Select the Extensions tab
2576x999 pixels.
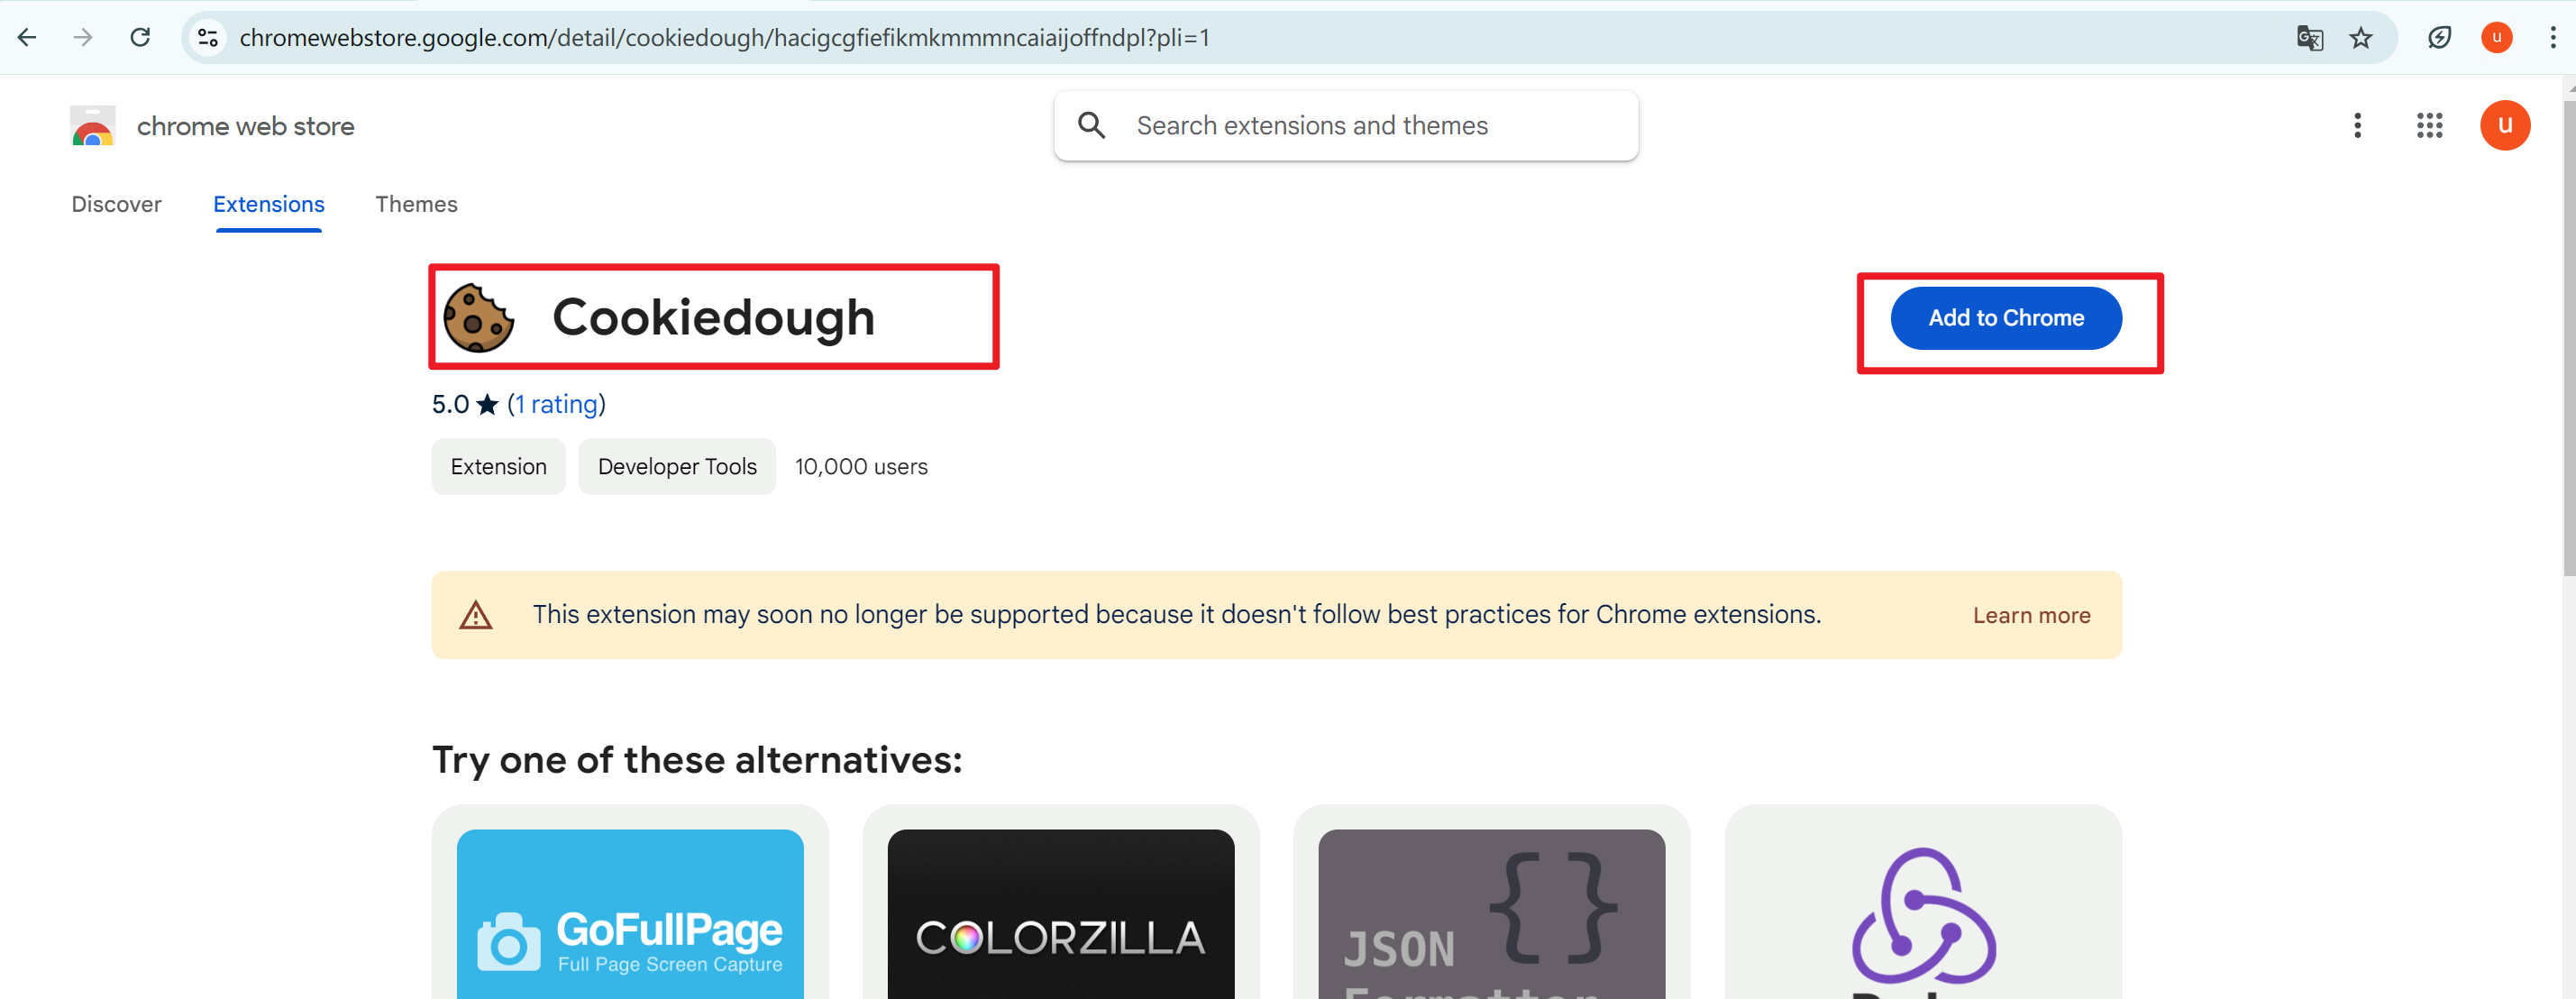pyautogui.click(x=268, y=204)
